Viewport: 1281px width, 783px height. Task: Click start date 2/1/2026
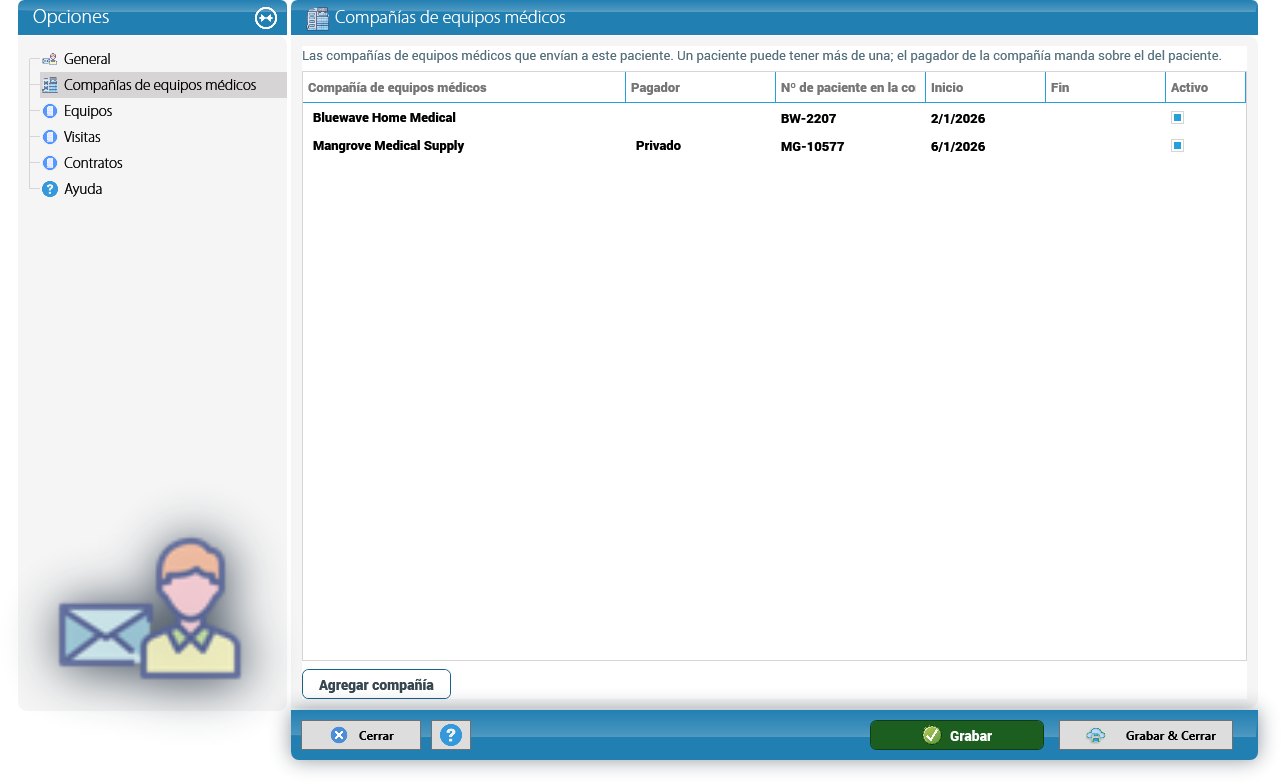tap(958, 119)
